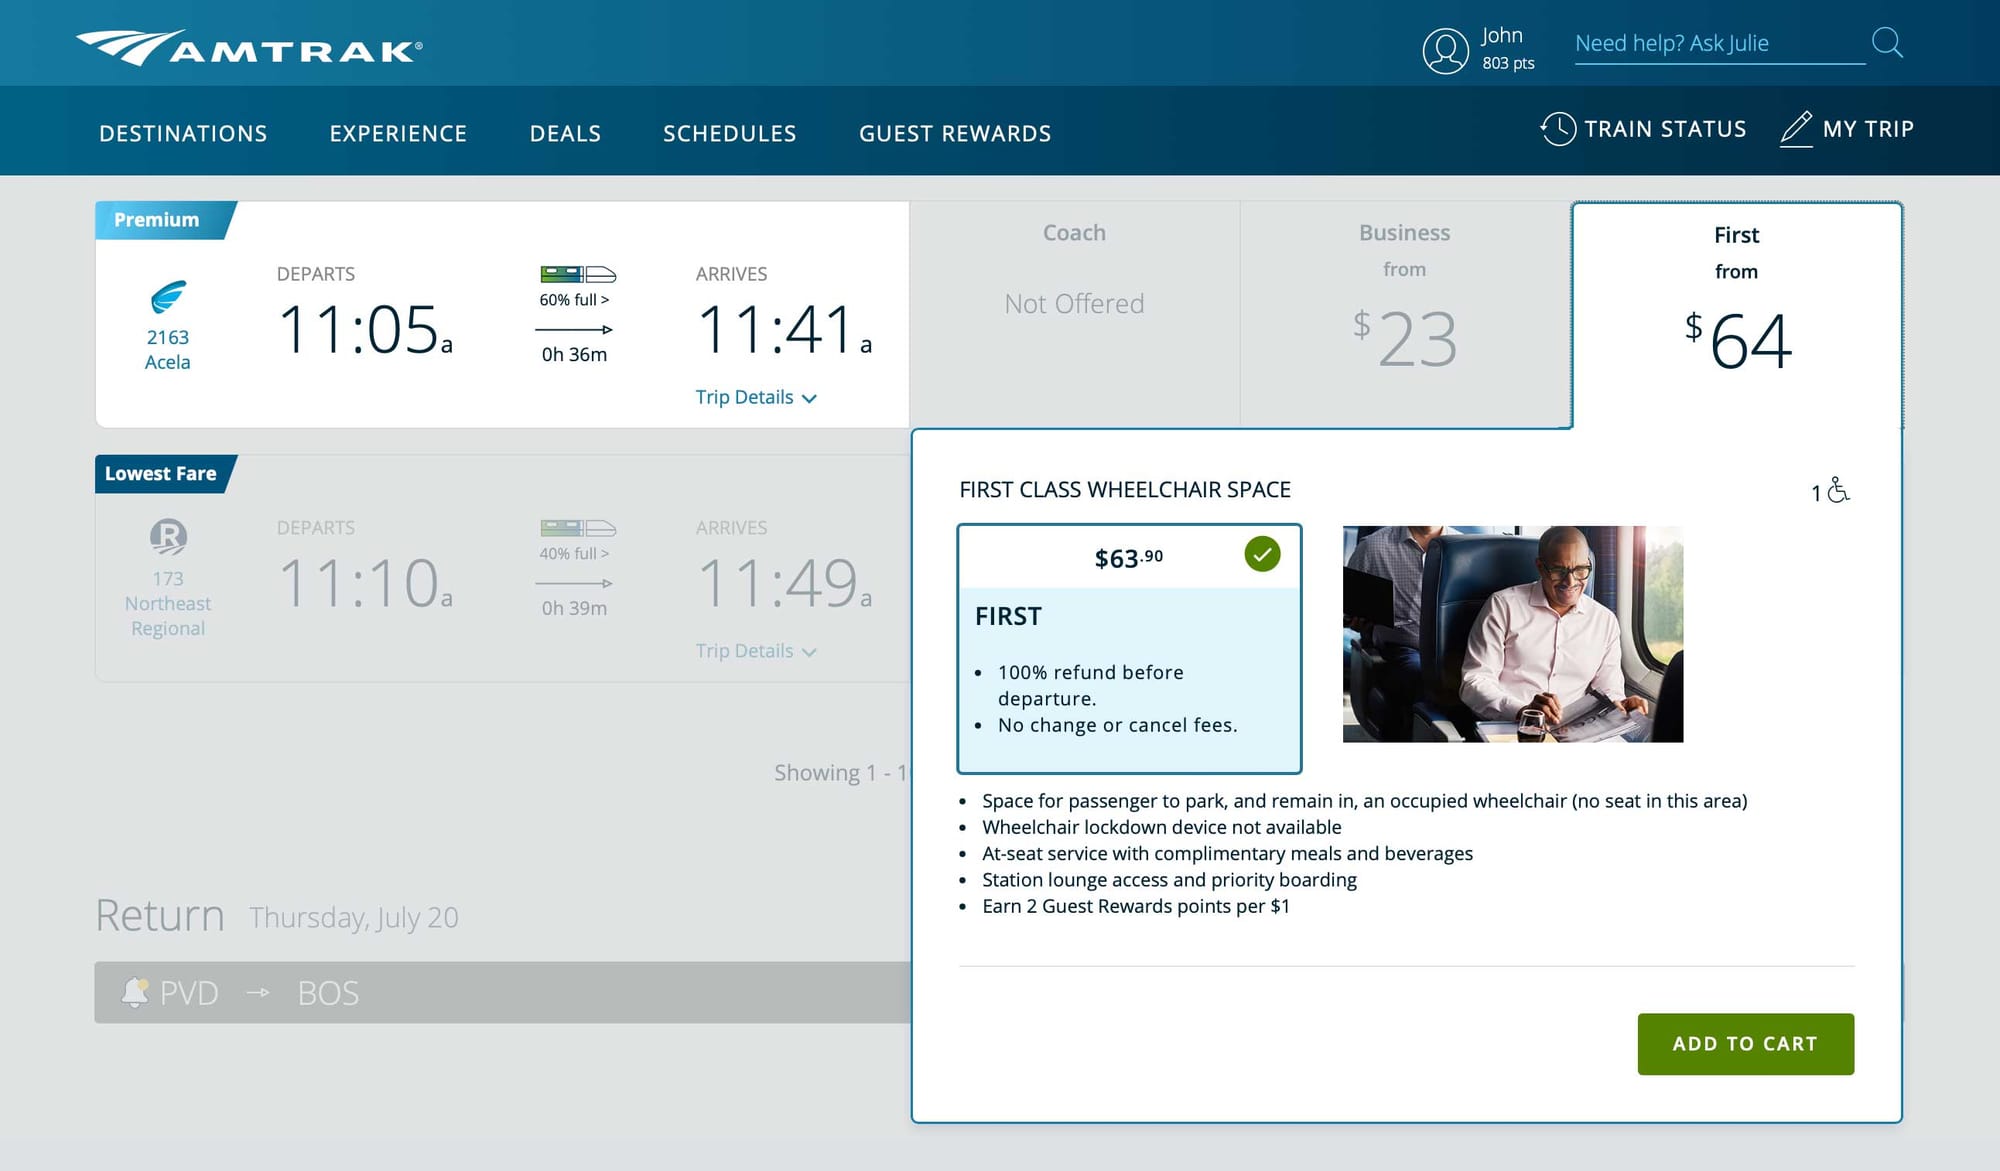Click the Add to Cart button
The image size is (2000, 1171).
(1745, 1043)
